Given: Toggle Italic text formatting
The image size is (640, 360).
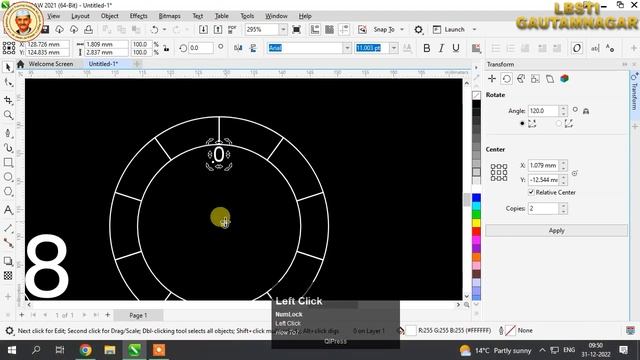Looking at the screenshot, I should pos(441,48).
